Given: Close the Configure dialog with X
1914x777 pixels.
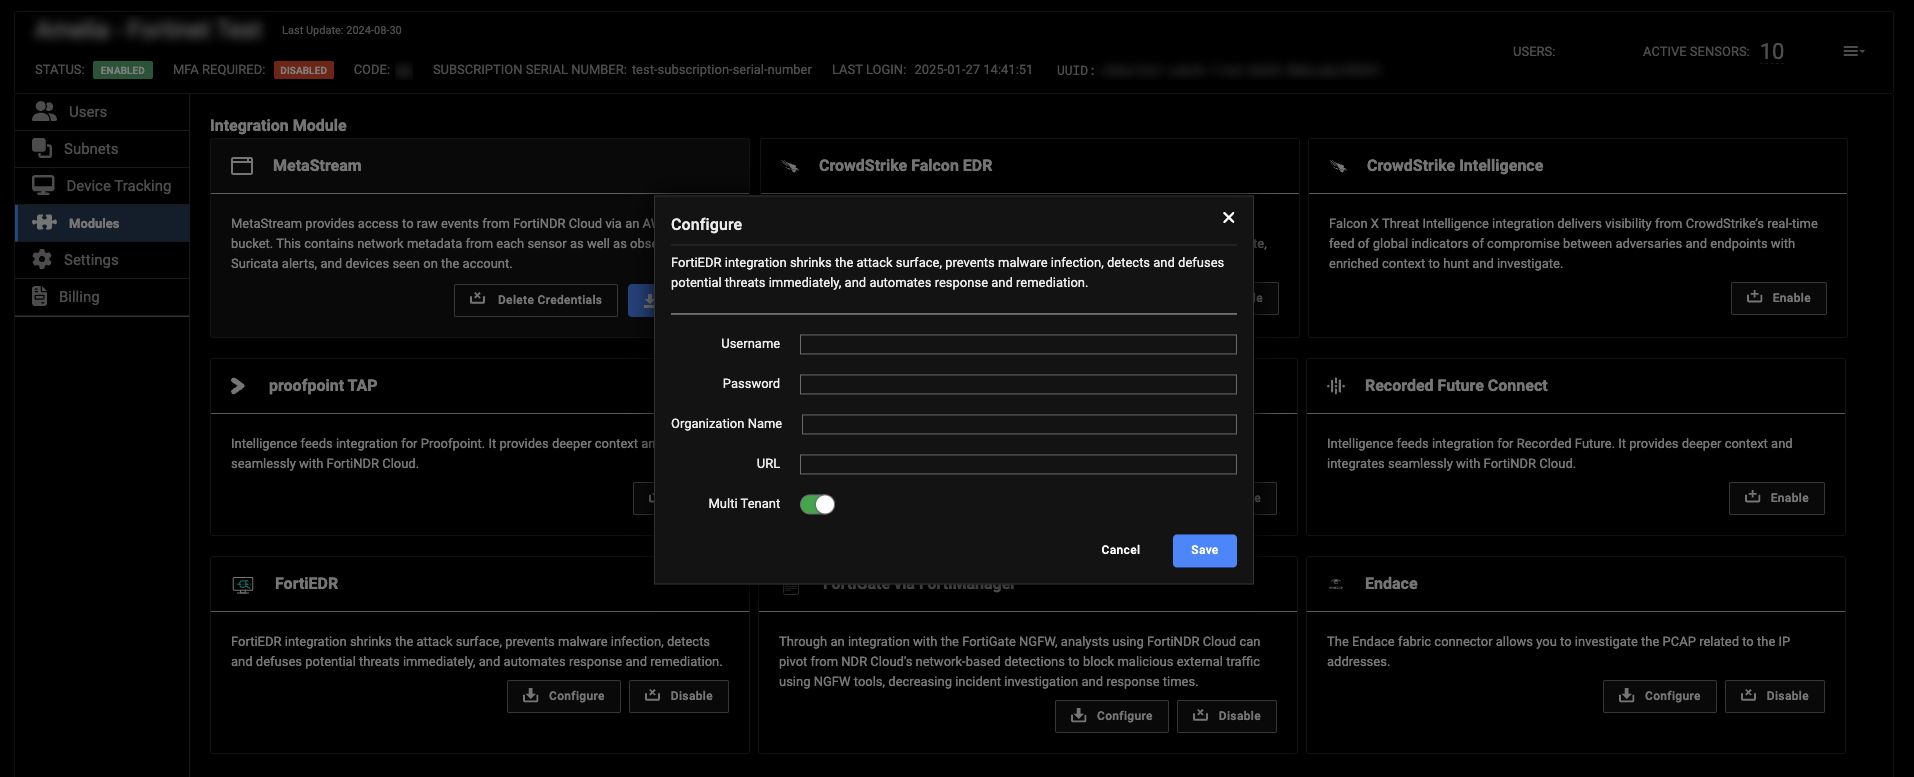Looking at the screenshot, I should click(1228, 218).
